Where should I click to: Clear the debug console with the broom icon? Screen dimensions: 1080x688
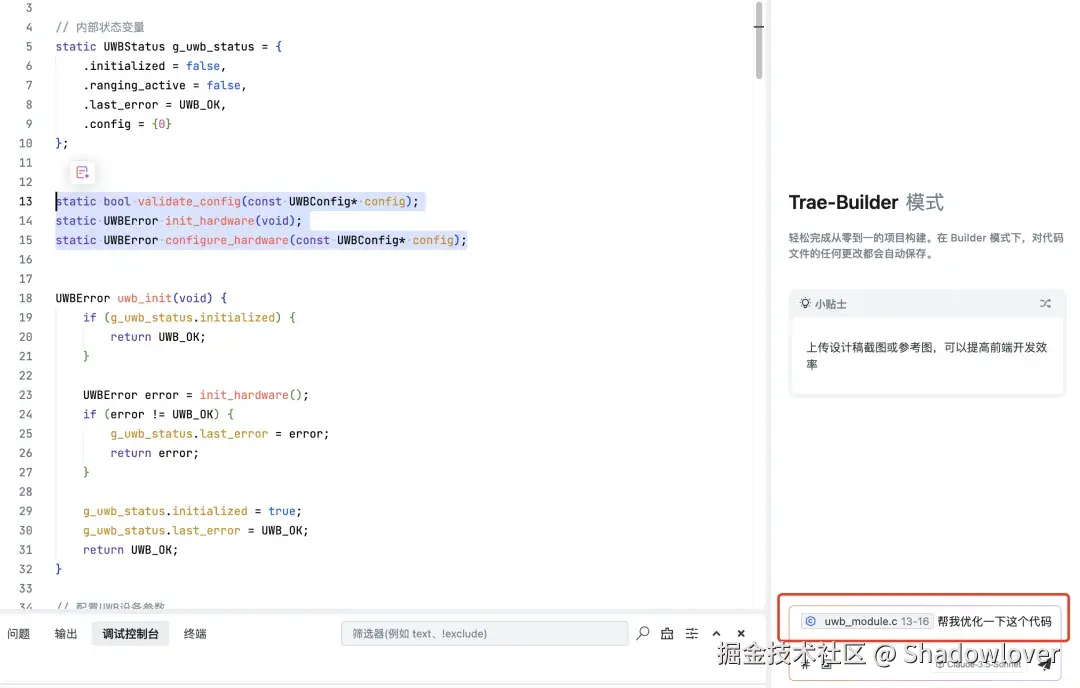667,633
